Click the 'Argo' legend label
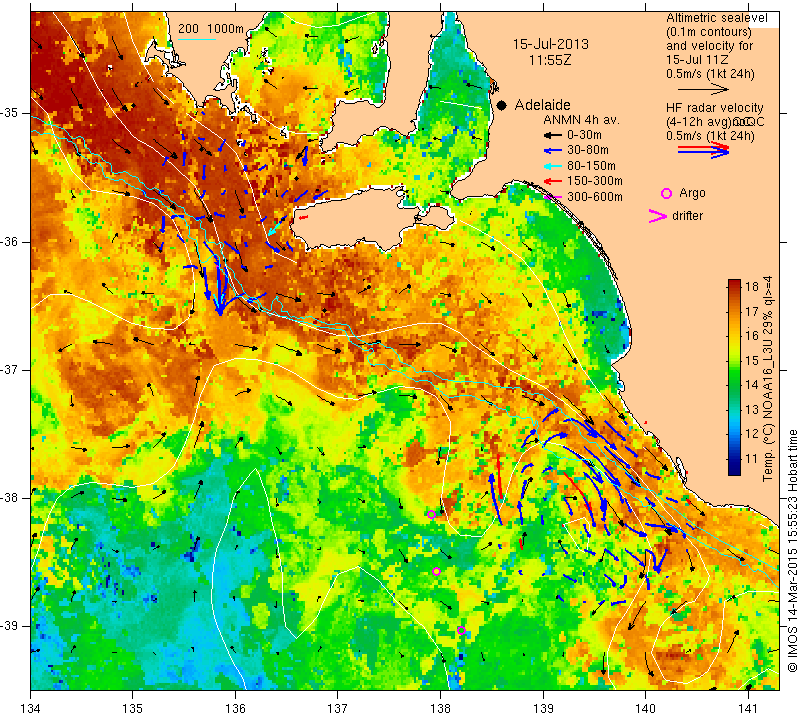This screenshot has height=720, width=800. (692, 193)
